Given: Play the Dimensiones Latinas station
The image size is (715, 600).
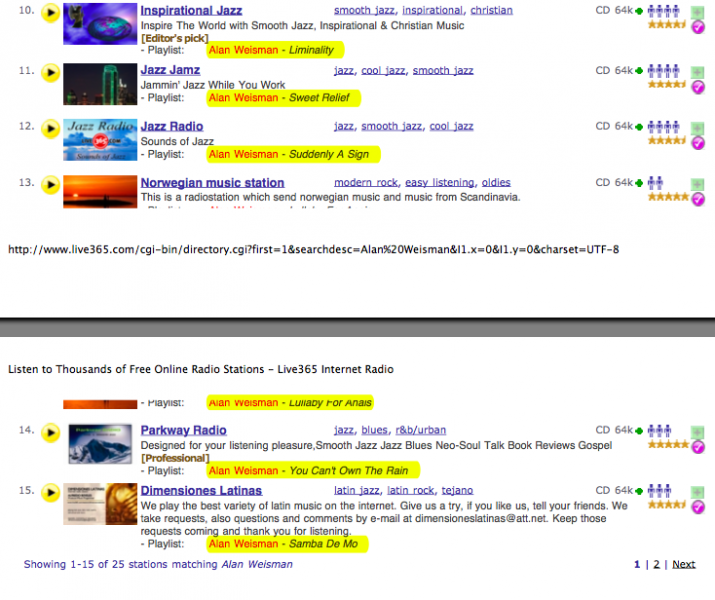Looking at the screenshot, I should (49, 492).
